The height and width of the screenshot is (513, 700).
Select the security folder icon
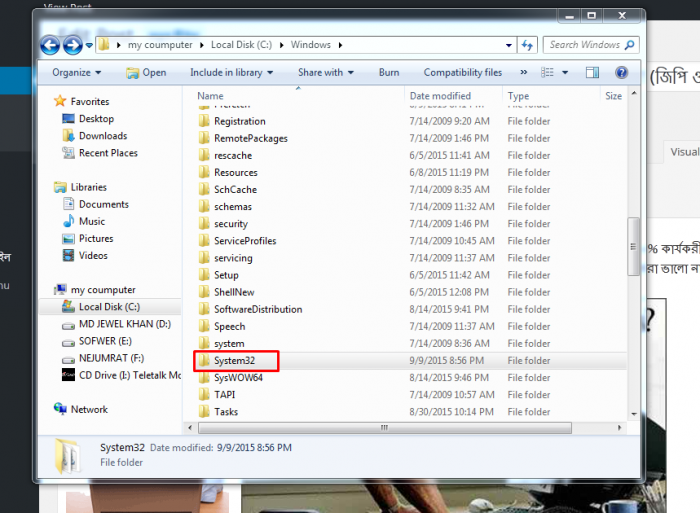point(204,224)
